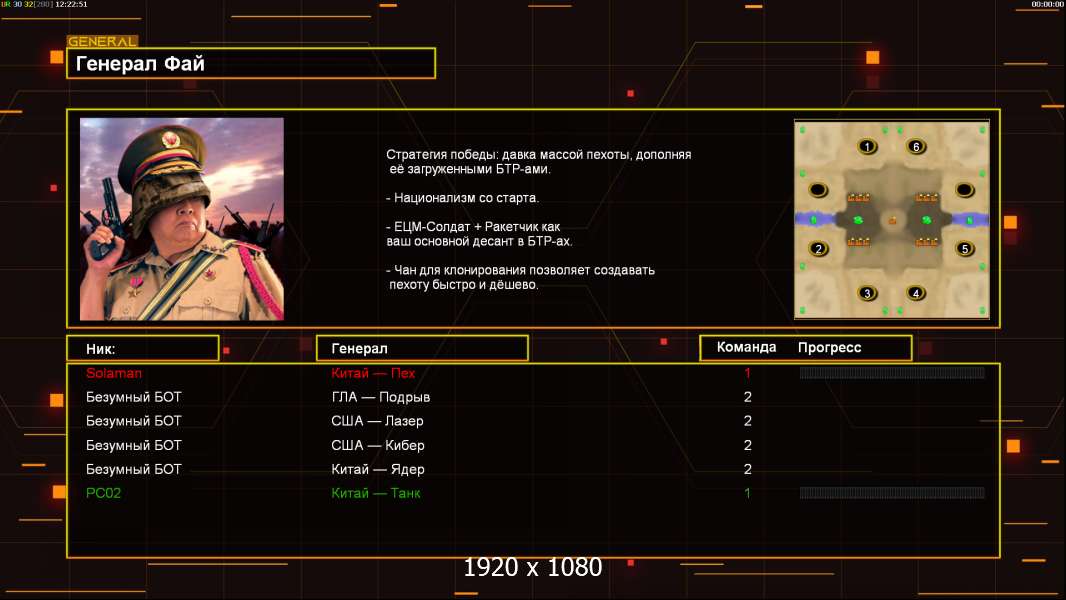The width and height of the screenshot is (1066, 600).
Task: Click the green supply marker left of map center
Action: pyautogui.click(x=858, y=220)
